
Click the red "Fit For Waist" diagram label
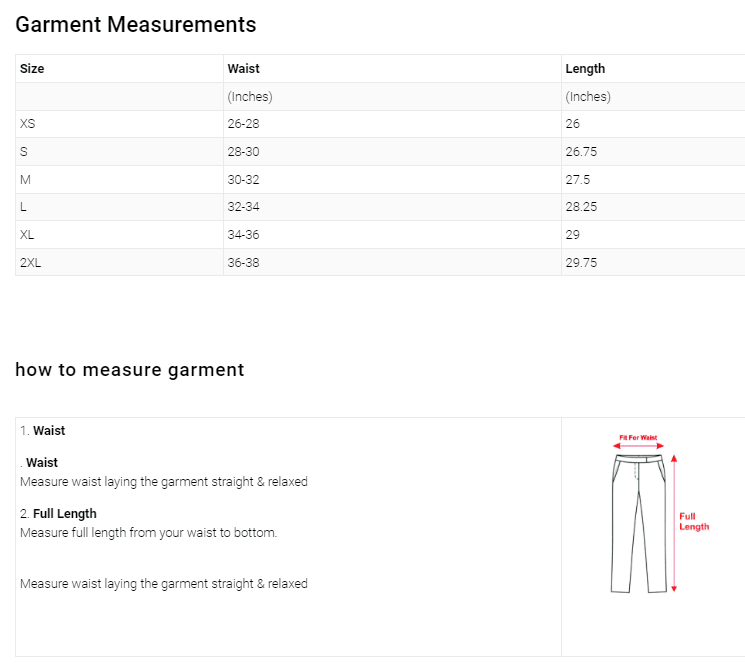[638, 437]
